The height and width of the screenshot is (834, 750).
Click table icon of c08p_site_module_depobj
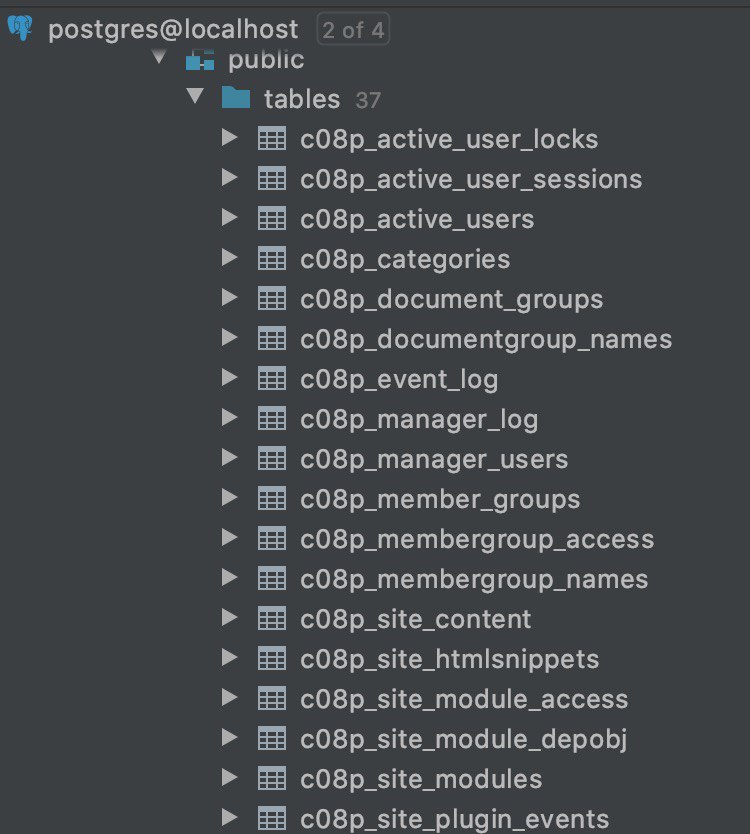tap(272, 738)
